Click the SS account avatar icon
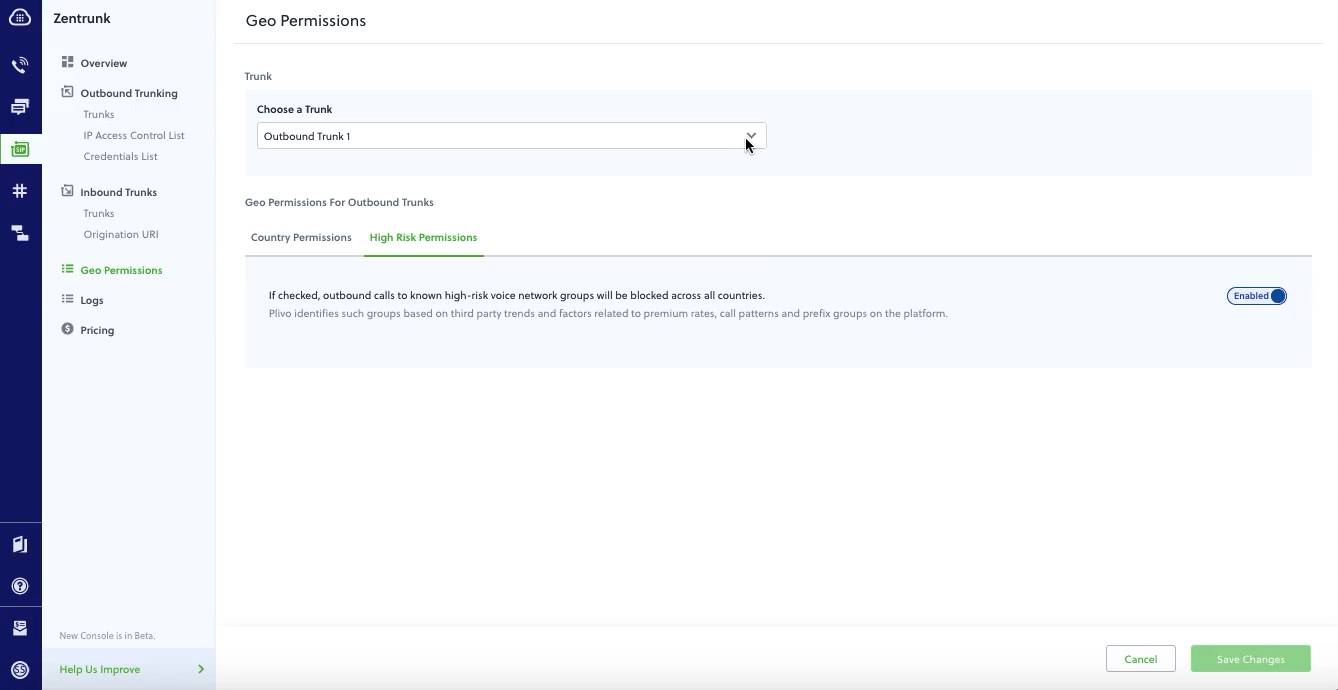This screenshot has width=1338, height=690. pos(20,670)
